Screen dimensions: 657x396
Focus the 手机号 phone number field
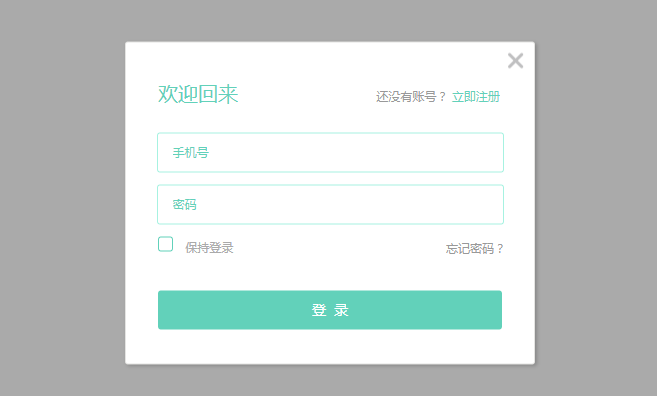[330, 153]
